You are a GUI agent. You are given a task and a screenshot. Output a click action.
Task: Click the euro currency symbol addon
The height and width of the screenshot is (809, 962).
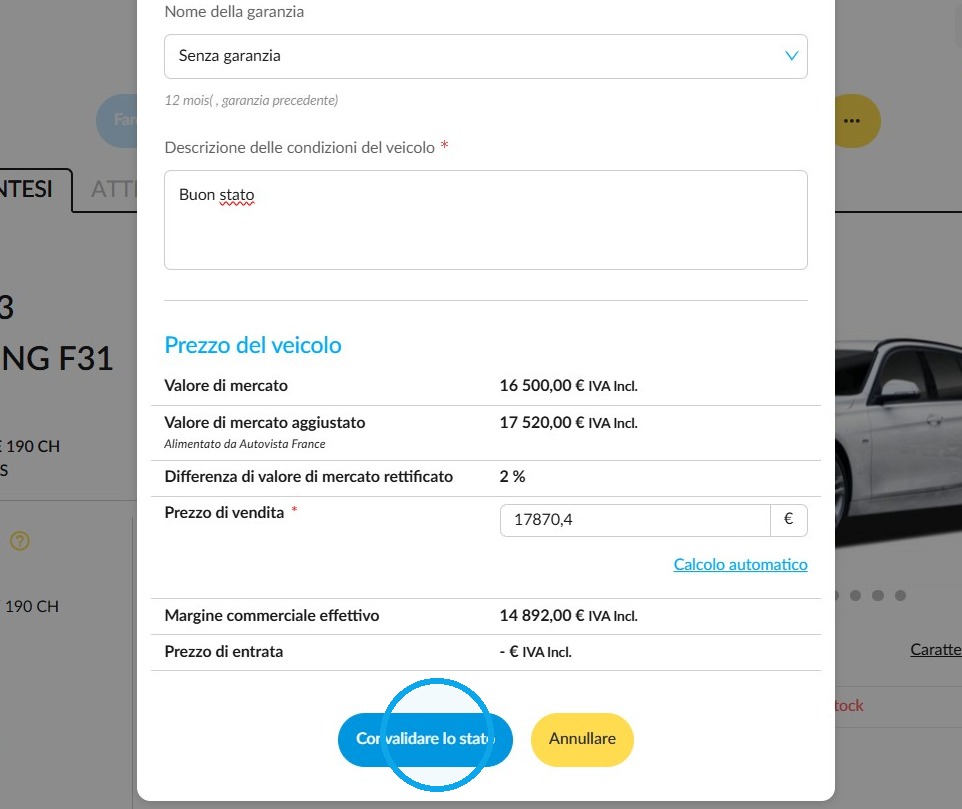(x=789, y=520)
